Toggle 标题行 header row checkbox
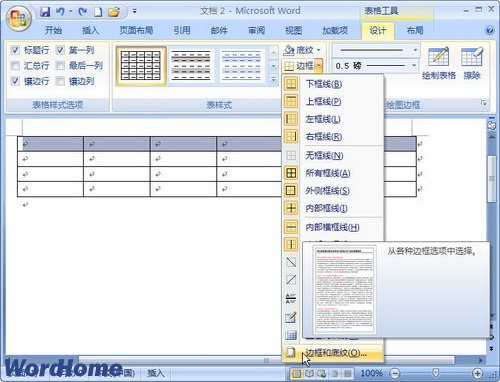Screen dimensions: 500x382 coord(15,50)
